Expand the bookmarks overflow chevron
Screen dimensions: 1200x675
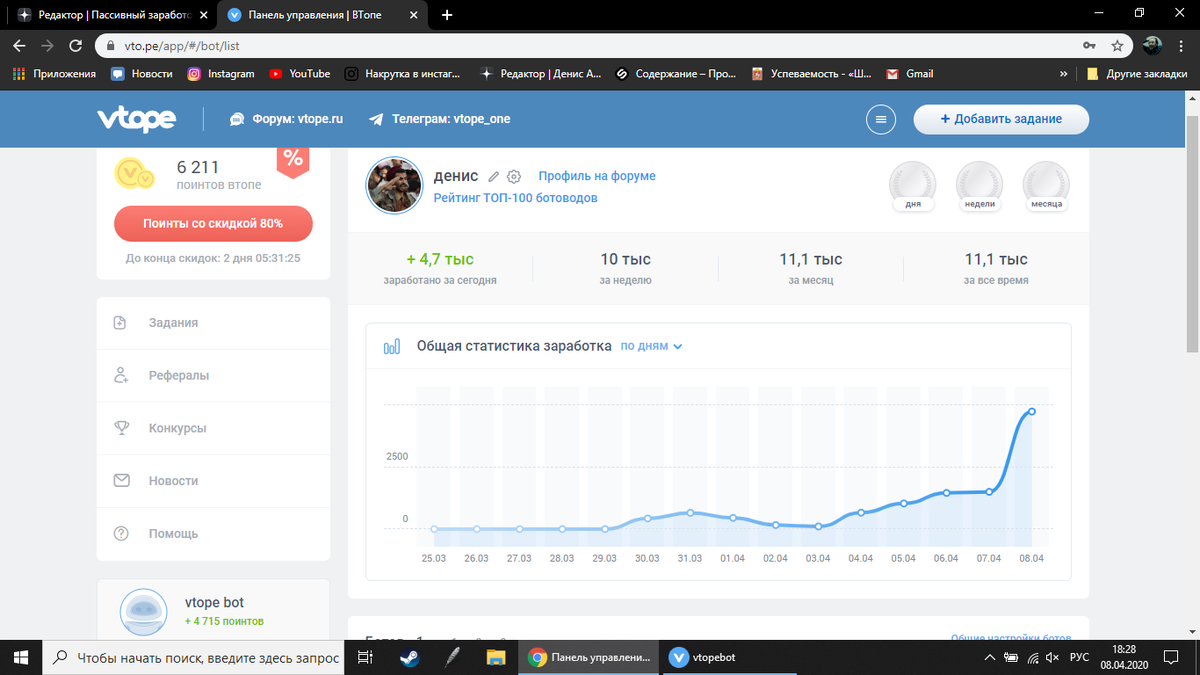tap(1064, 74)
